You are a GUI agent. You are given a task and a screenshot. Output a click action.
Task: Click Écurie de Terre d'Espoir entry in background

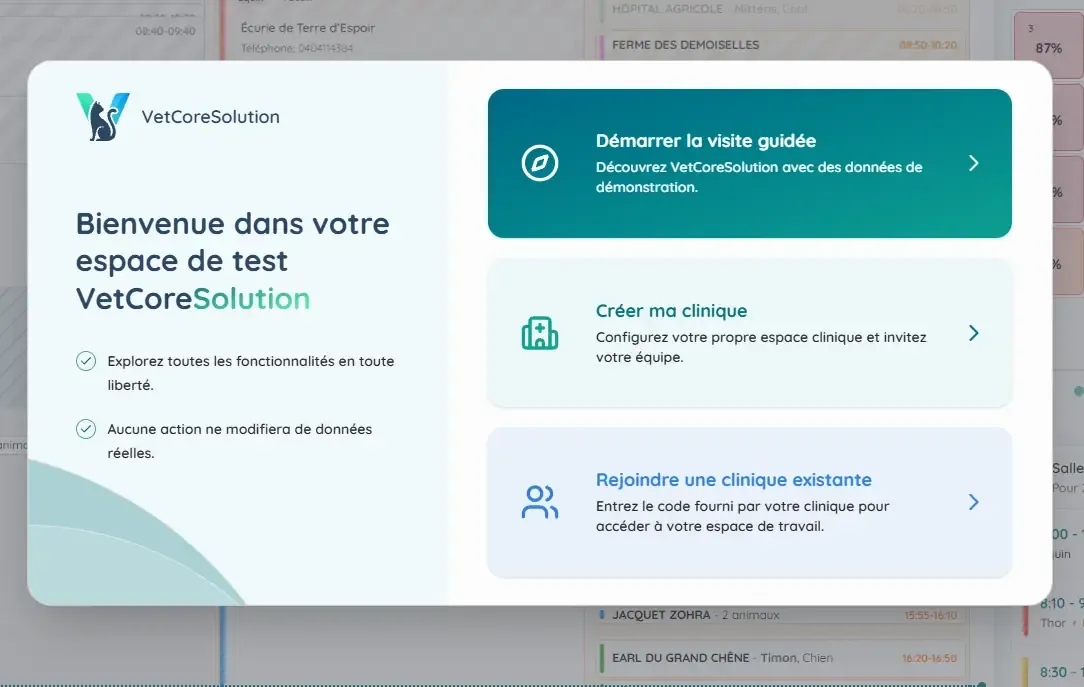[308, 28]
